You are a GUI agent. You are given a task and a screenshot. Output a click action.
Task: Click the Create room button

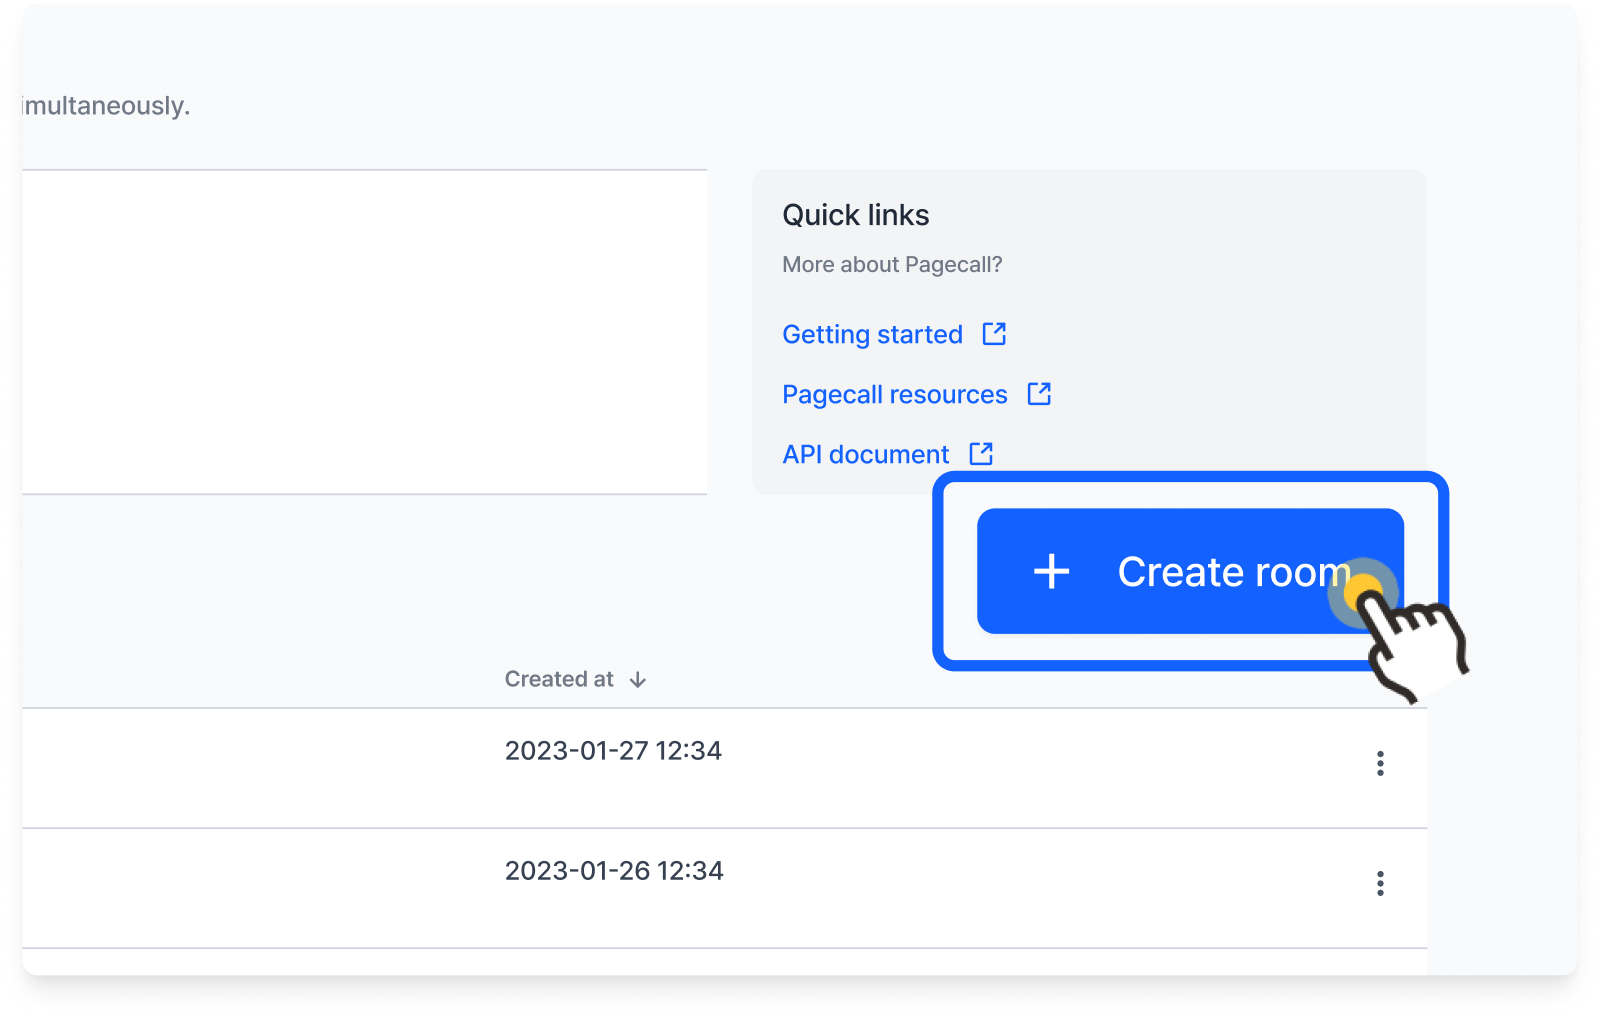coord(1190,571)
